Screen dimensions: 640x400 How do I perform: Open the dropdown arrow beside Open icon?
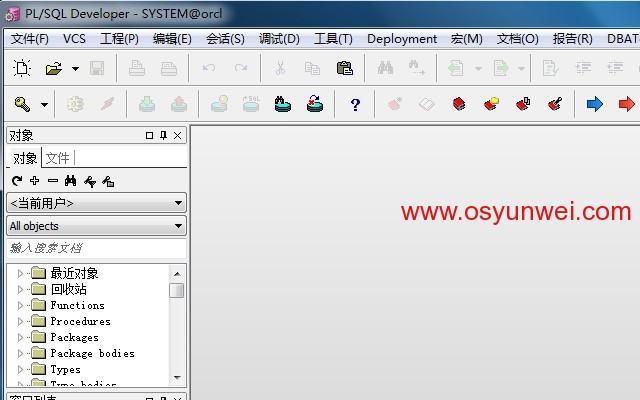pos(76,69)
